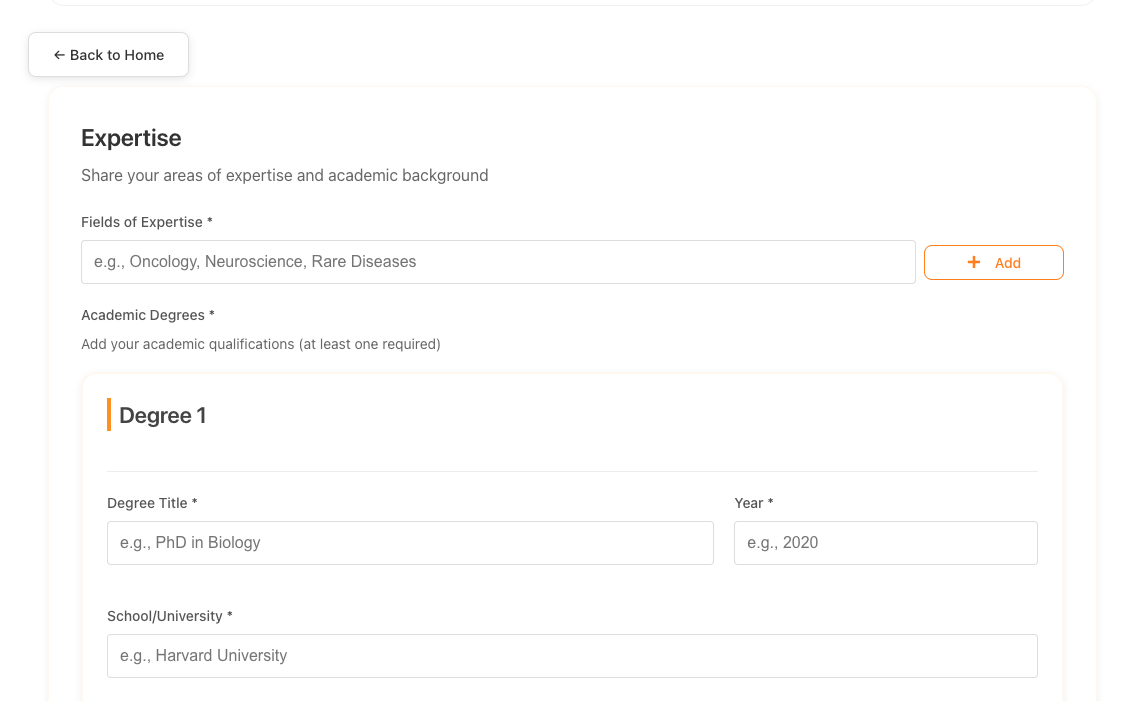
Task: Click the Year input showing e.g., 2020
Action: tap(885, 543)
